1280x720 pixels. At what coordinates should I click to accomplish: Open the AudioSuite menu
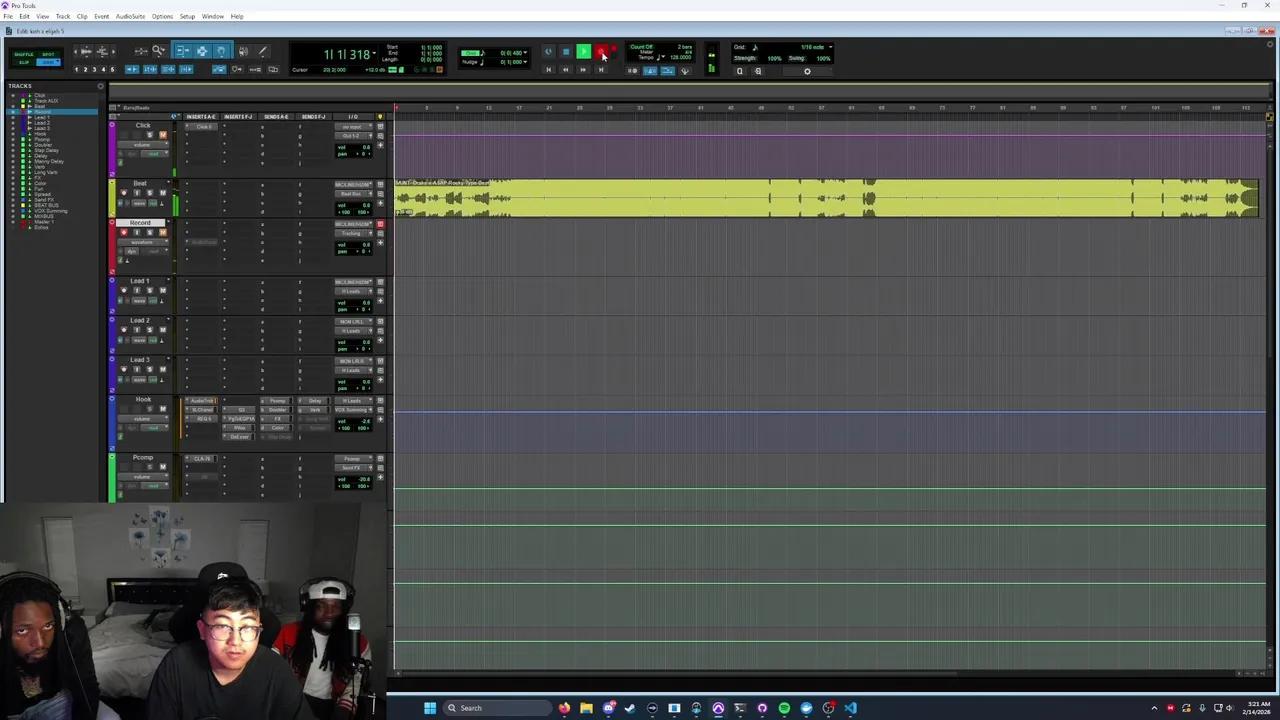click(130, 16)
